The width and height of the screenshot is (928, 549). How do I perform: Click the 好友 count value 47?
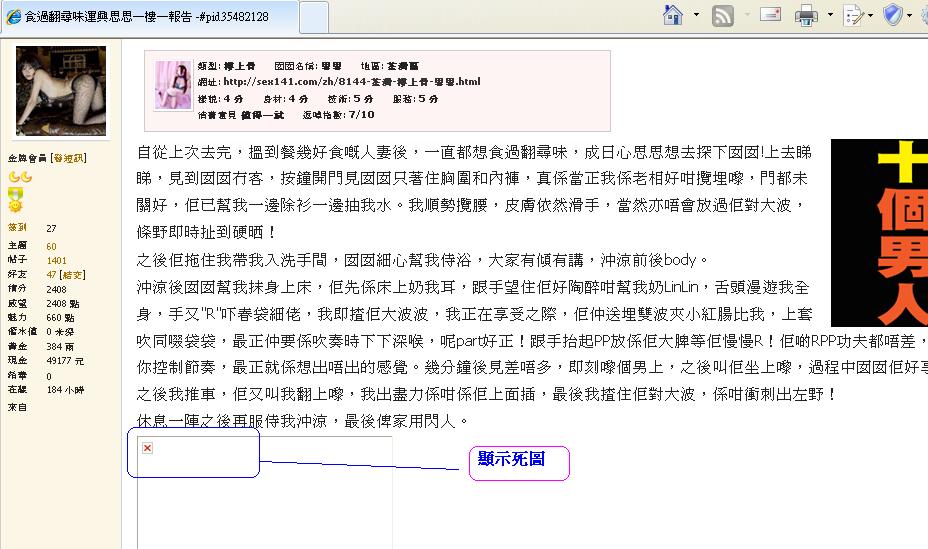[x=51, y=274]
